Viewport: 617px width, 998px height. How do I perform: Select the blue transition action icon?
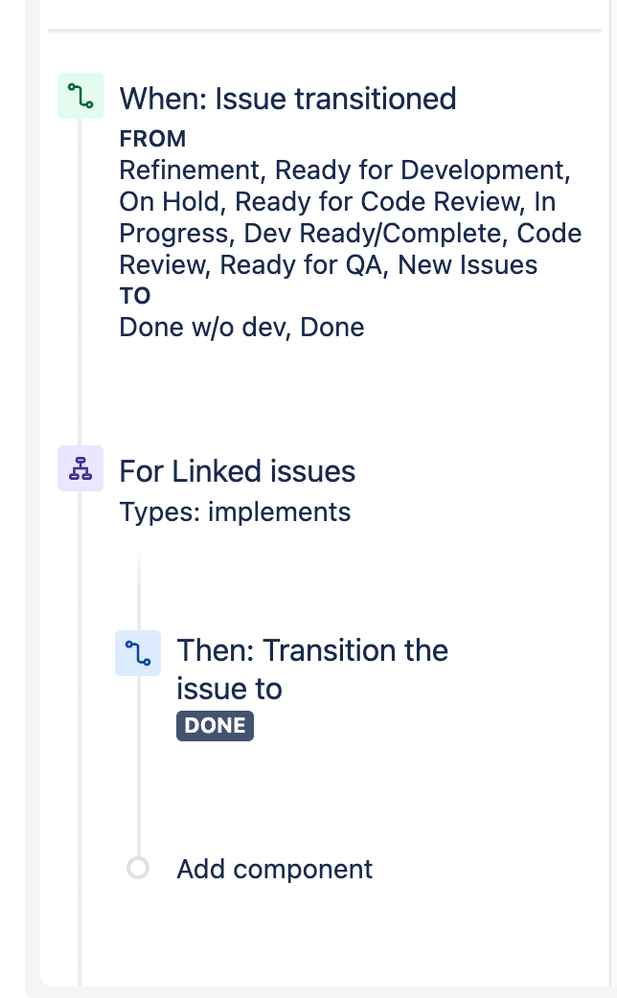coord(138,652)
